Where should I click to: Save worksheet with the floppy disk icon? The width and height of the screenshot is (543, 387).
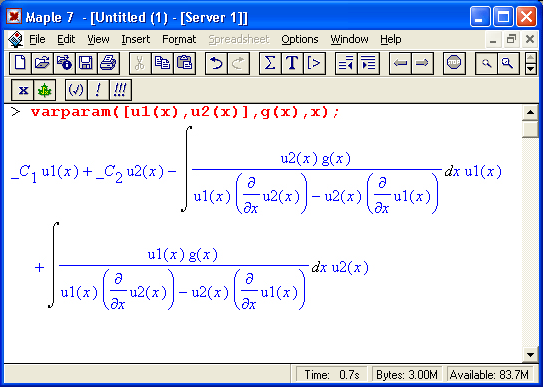pos(86,63)
